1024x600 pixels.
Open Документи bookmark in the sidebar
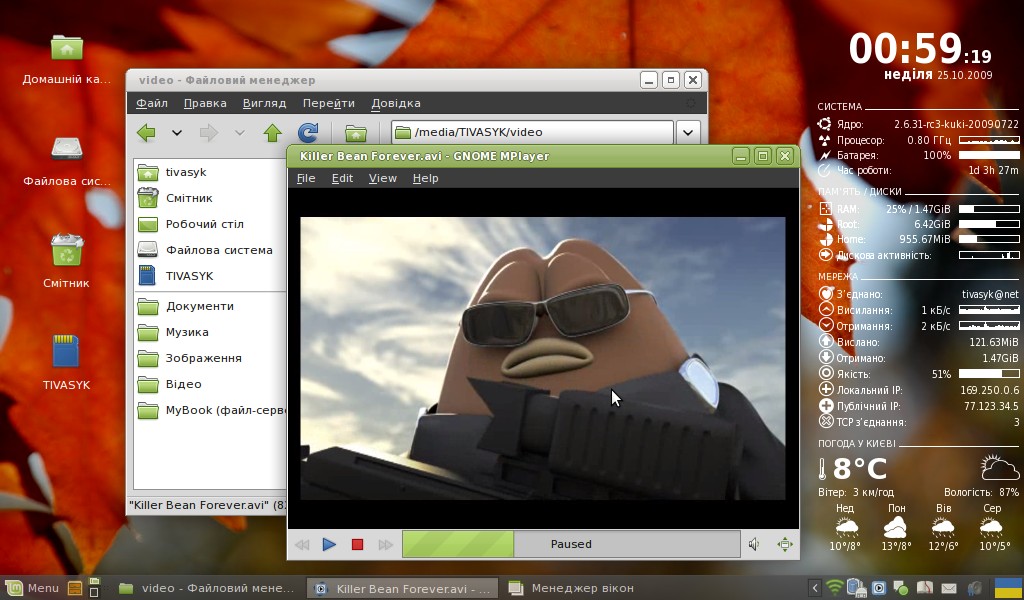pyautogui.click(x=210, y=306)
